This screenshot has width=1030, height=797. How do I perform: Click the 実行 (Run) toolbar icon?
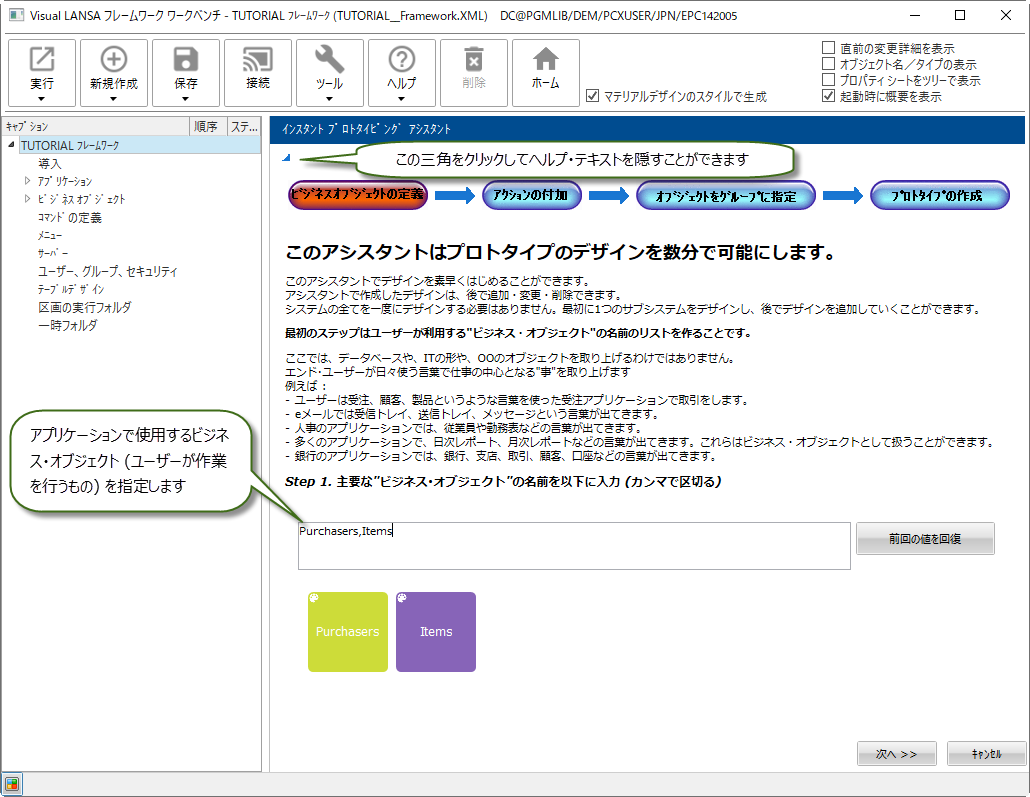[41, 59]
